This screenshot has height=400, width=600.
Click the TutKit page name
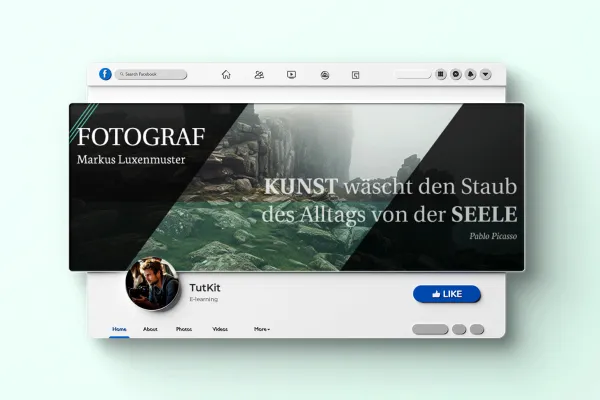[x=205, y=288]
